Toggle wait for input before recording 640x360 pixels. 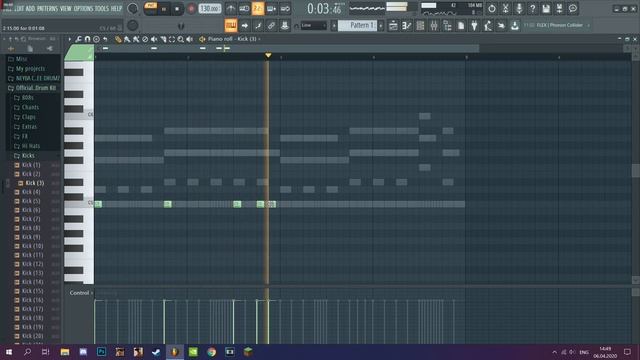[244, 8]
